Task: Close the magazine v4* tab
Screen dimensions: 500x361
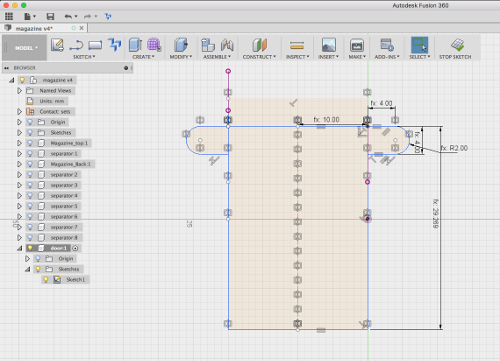Action: click(x=81, y=28)
